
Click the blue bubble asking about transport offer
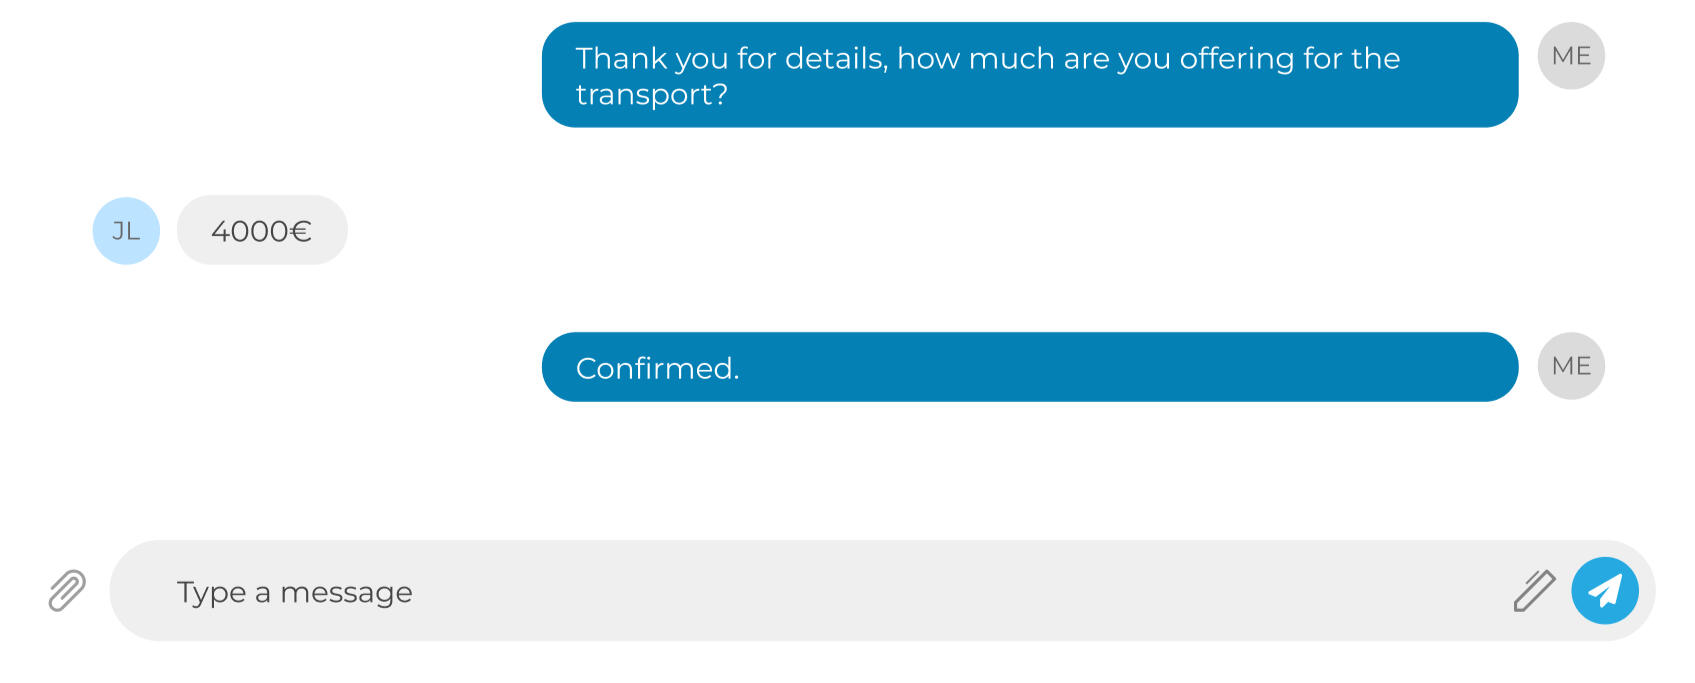pos(1030,75)
